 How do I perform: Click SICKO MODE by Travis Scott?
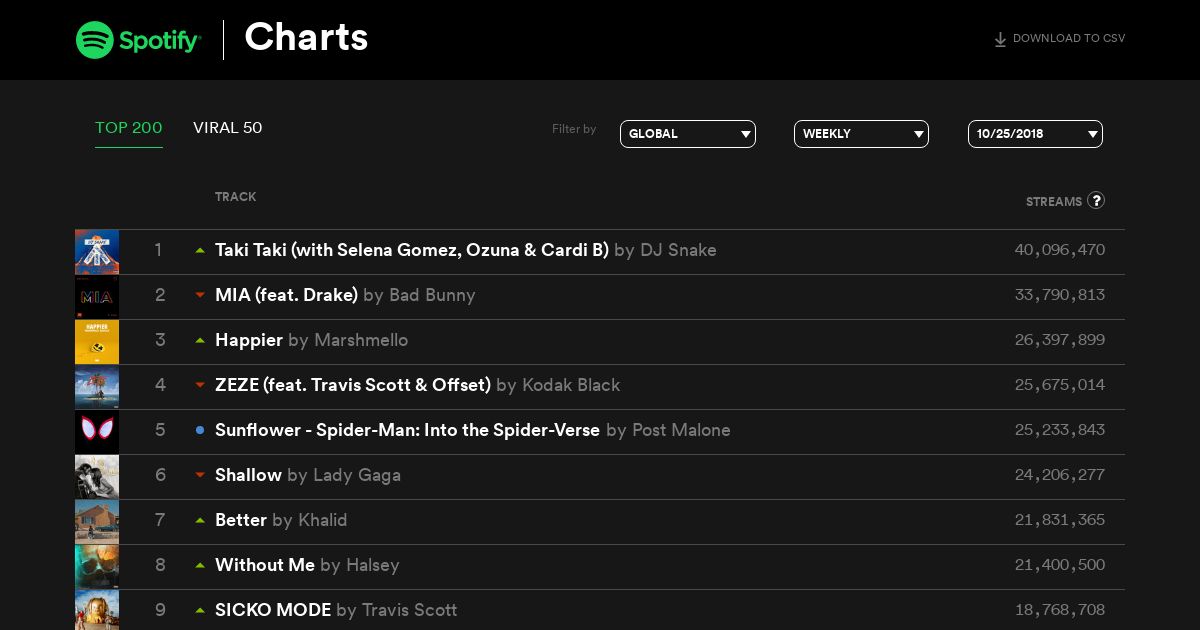336,610
